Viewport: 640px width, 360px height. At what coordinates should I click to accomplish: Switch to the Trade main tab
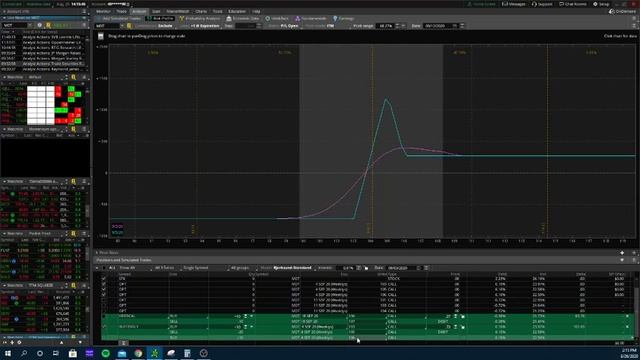tap(122, 11)
